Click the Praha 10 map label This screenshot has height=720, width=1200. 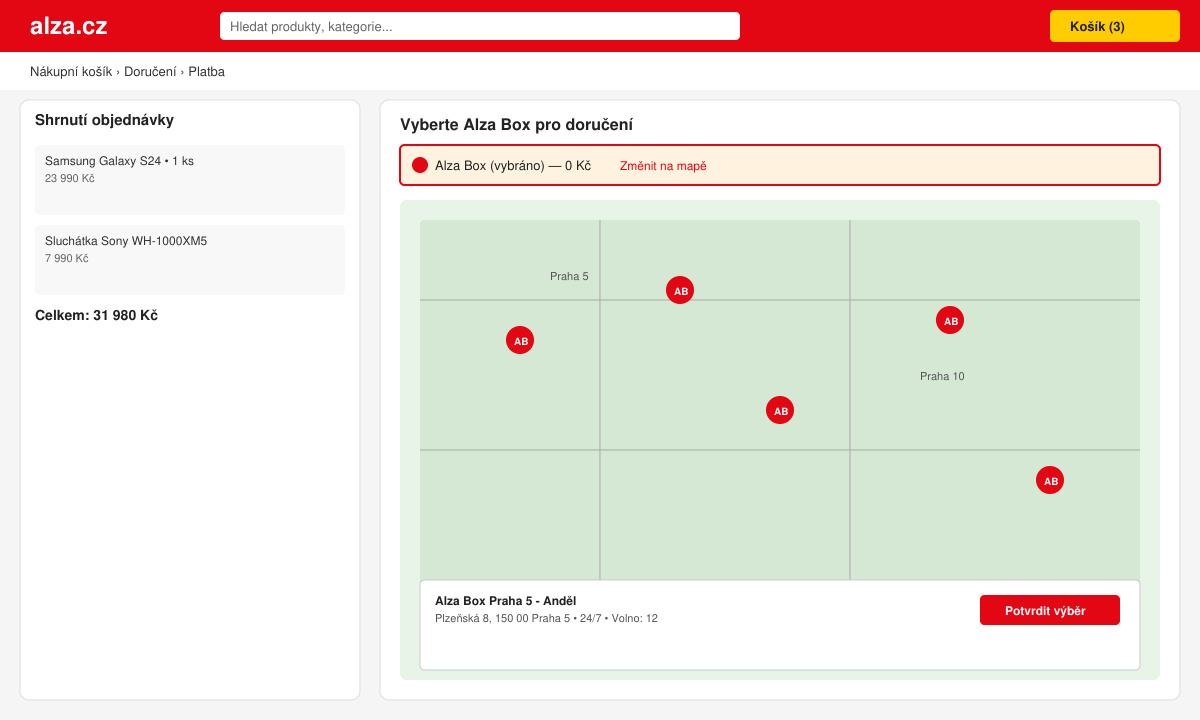tap(942, 376)
